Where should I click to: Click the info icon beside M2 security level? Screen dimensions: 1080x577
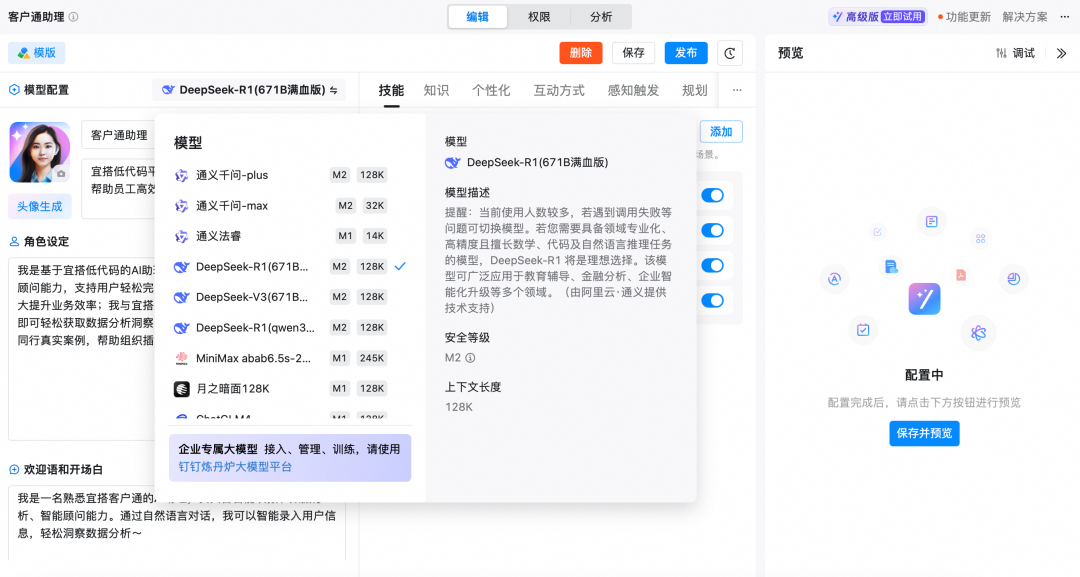pos(470,358)
